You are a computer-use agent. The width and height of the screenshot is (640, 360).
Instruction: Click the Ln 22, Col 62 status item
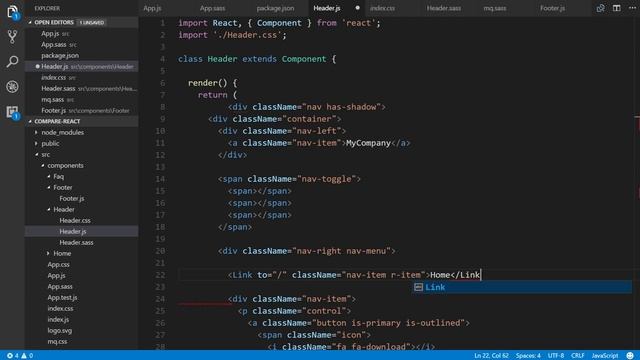(491, 356)
